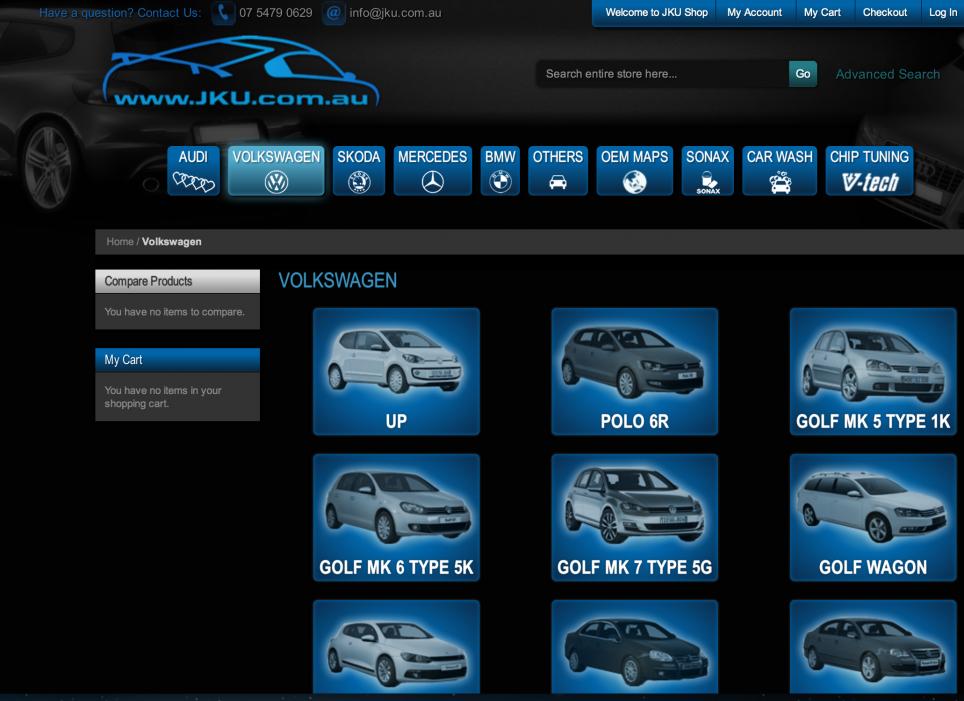Open the Advanced Search link
The height and width of the screenshot is (701, 964).
(888, 74)
